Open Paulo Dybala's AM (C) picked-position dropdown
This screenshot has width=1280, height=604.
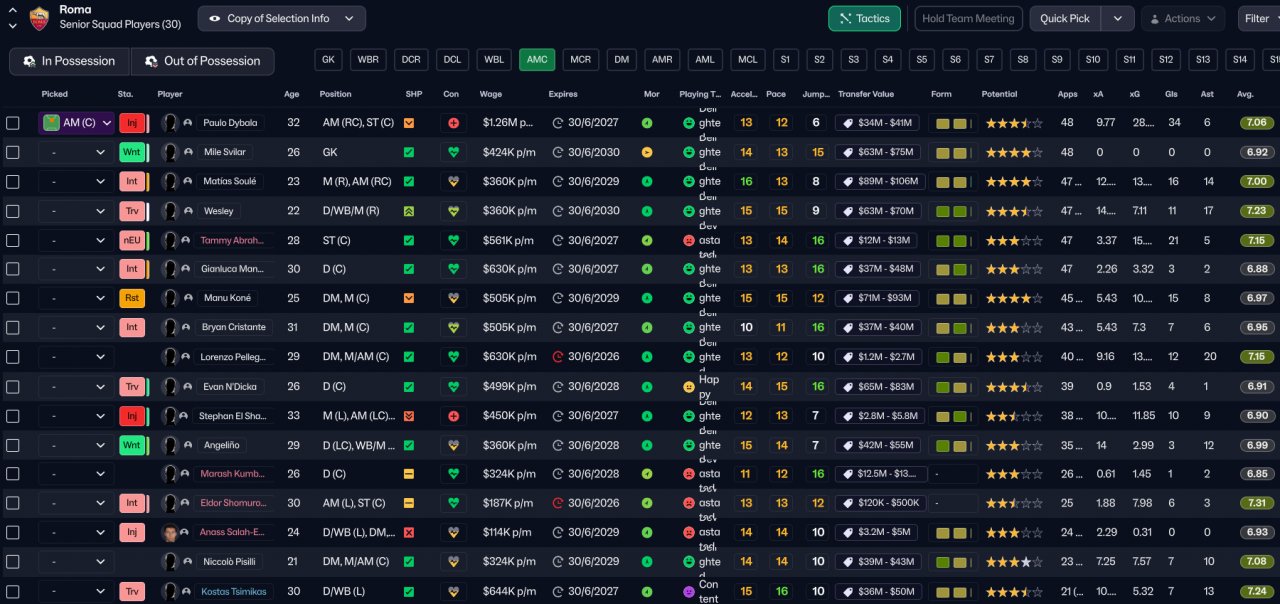77,123
